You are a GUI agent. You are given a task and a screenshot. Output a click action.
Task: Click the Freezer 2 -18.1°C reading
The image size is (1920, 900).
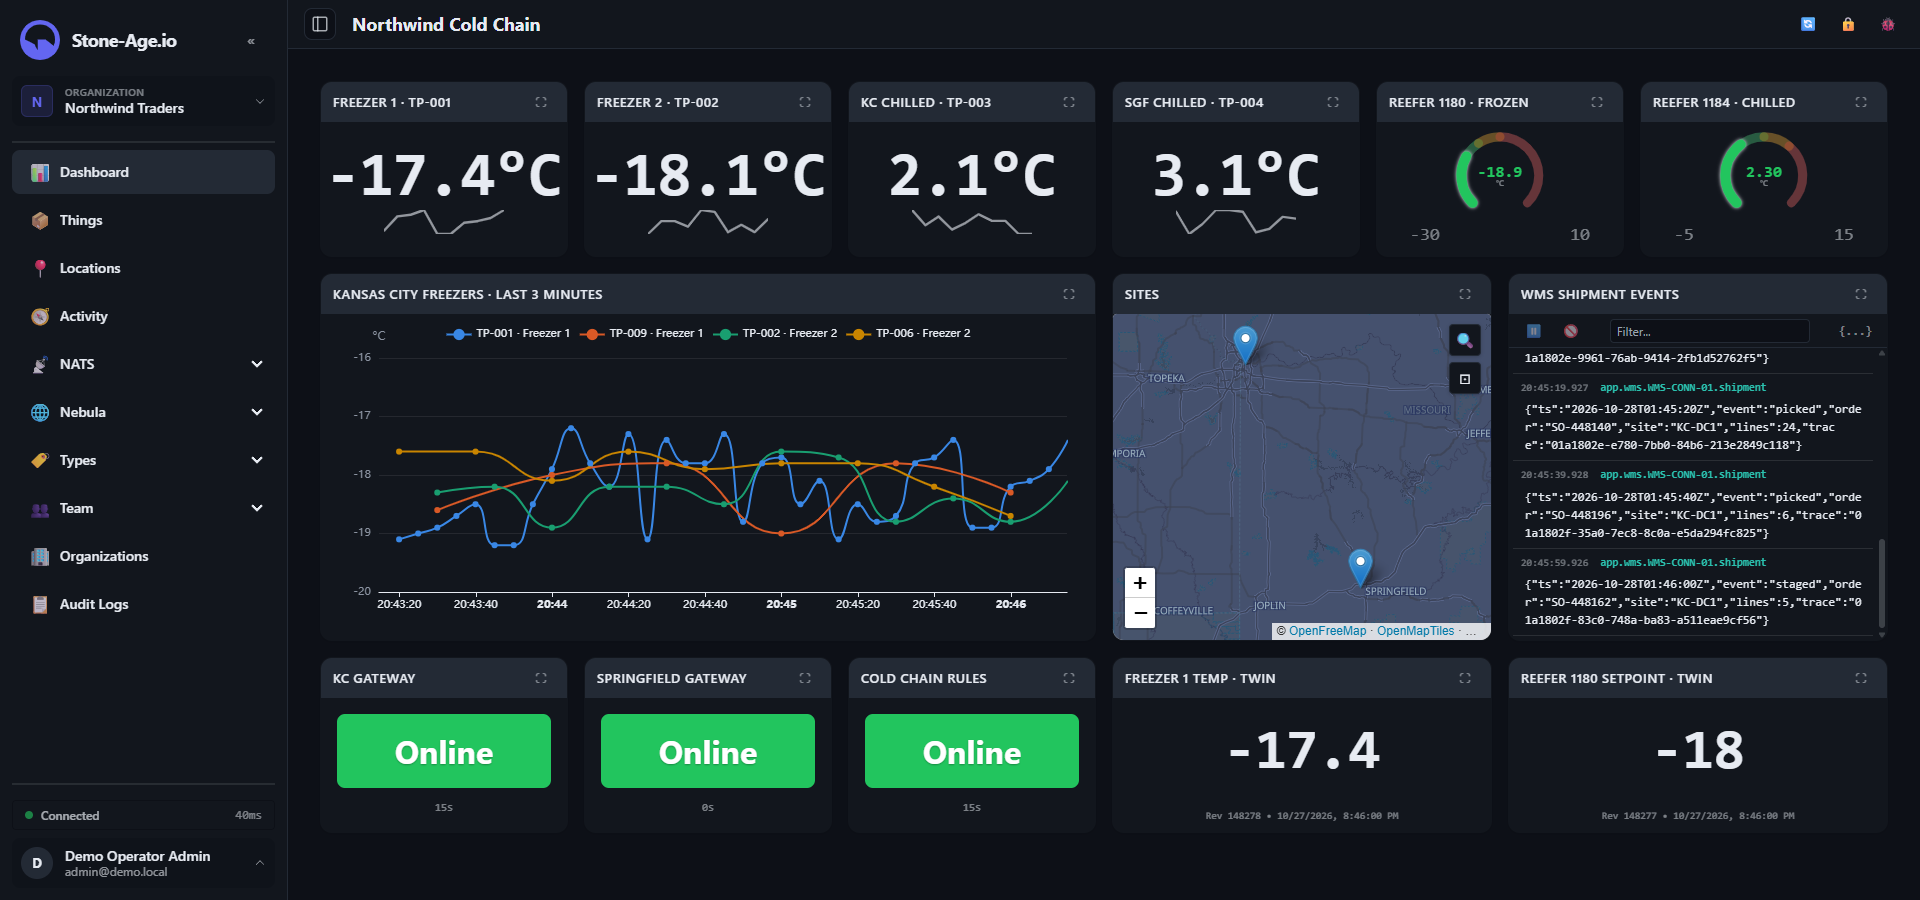click(710, 175)
